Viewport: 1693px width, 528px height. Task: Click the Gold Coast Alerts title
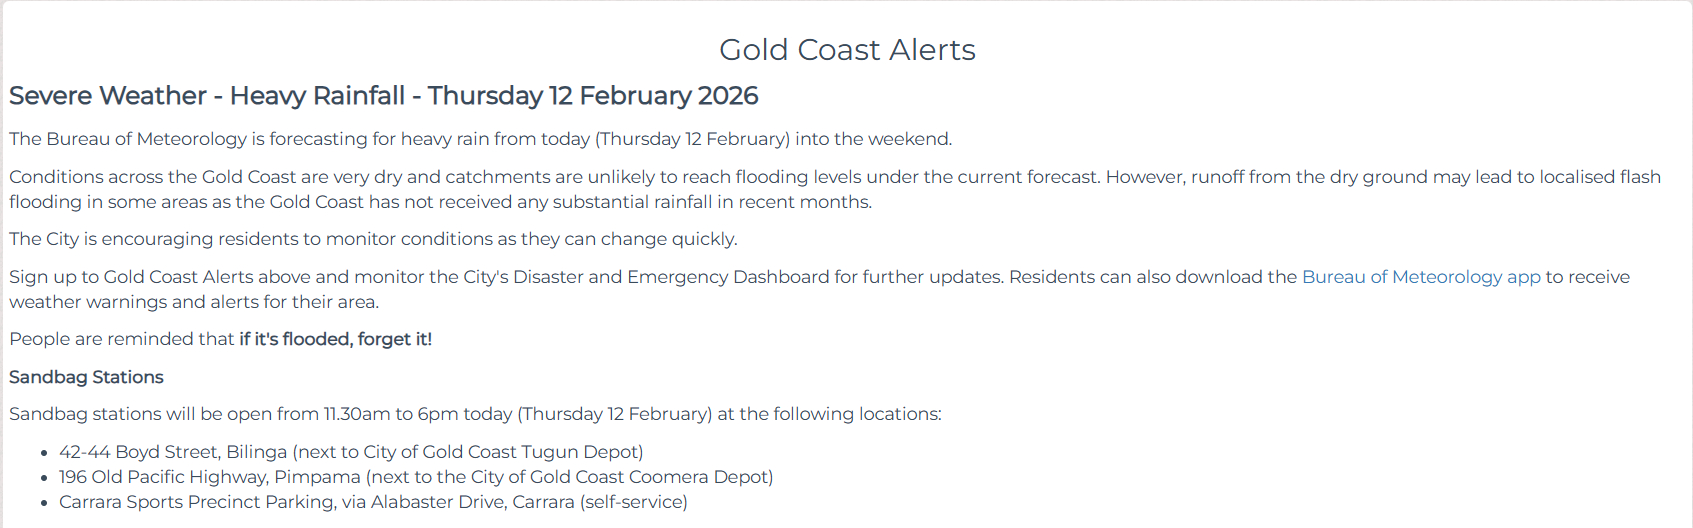847,50
